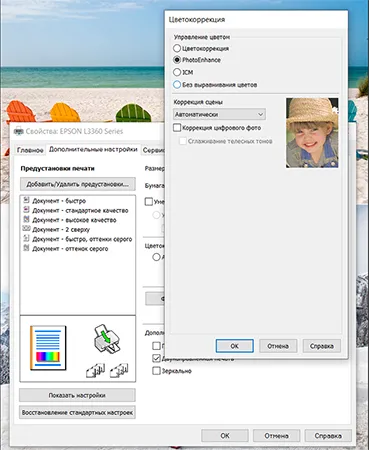The width and height of the screenshot is (369, 450).
Task: Open the Дополнительные настройки tab
Action: 93,149
